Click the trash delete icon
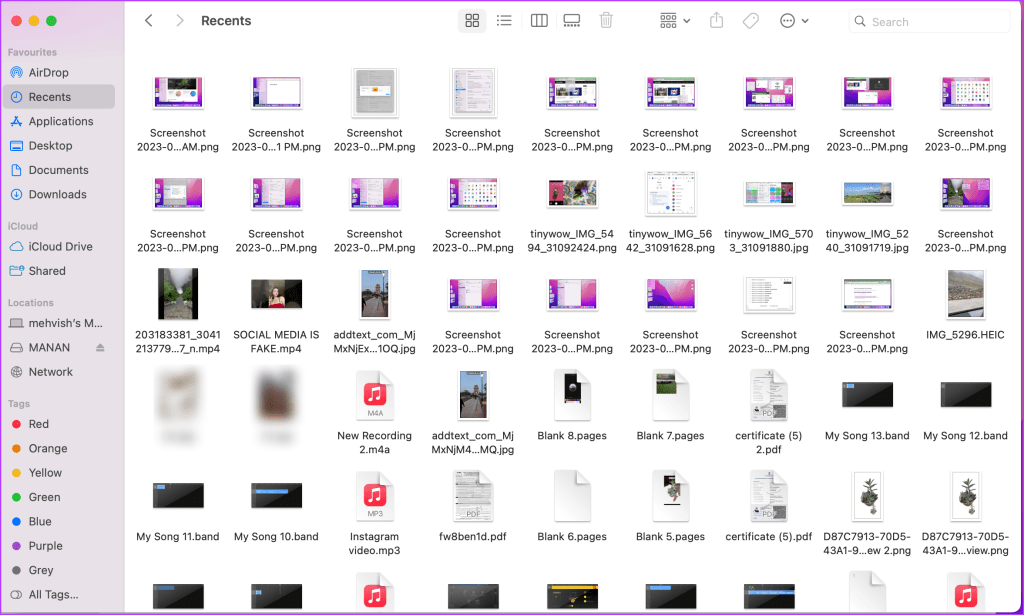The height and width of the screenshot is (615, 1024). (x=606, y=21)
